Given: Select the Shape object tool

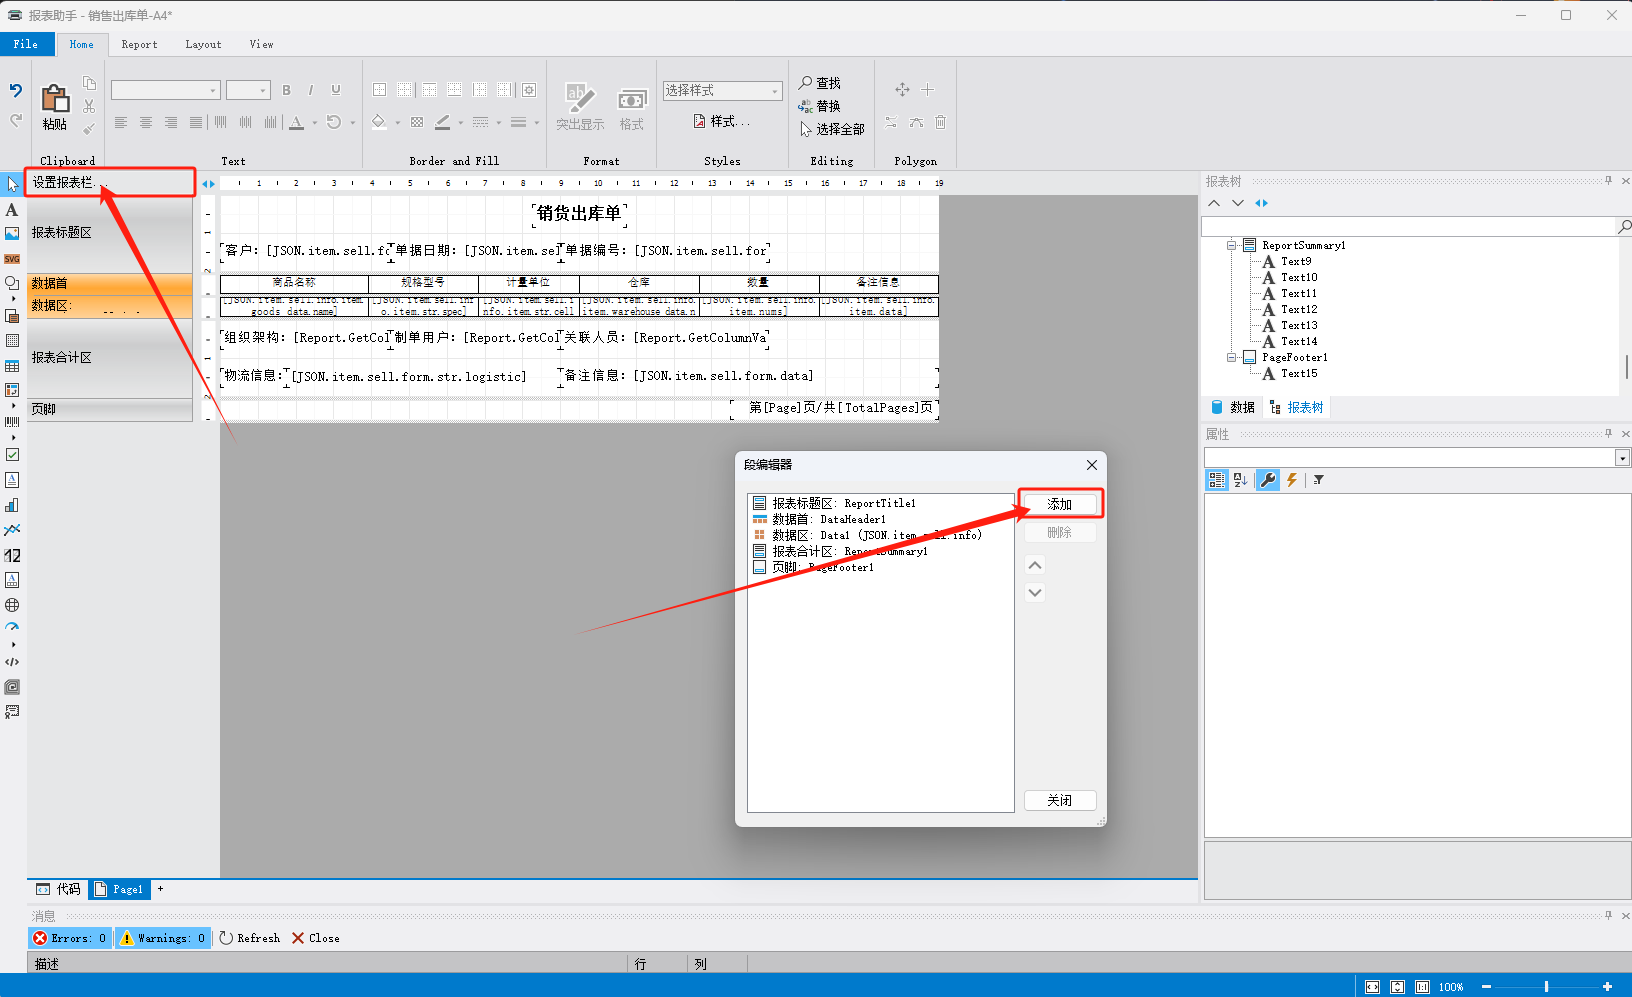Looking at the screenshot, I should pos(12,283).
